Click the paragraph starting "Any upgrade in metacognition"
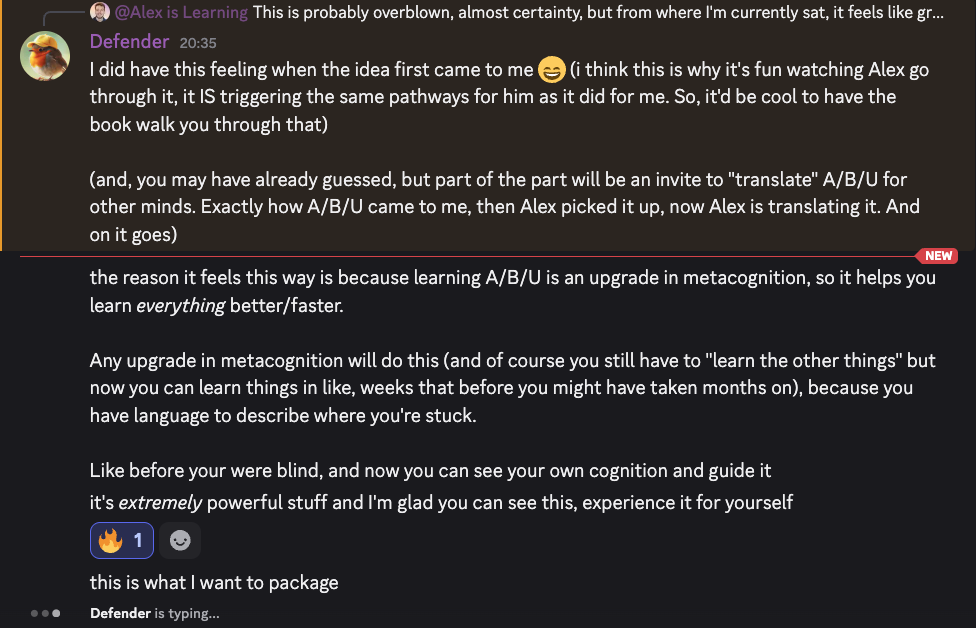This screenshot has height=628, width=976. point(500,387)
